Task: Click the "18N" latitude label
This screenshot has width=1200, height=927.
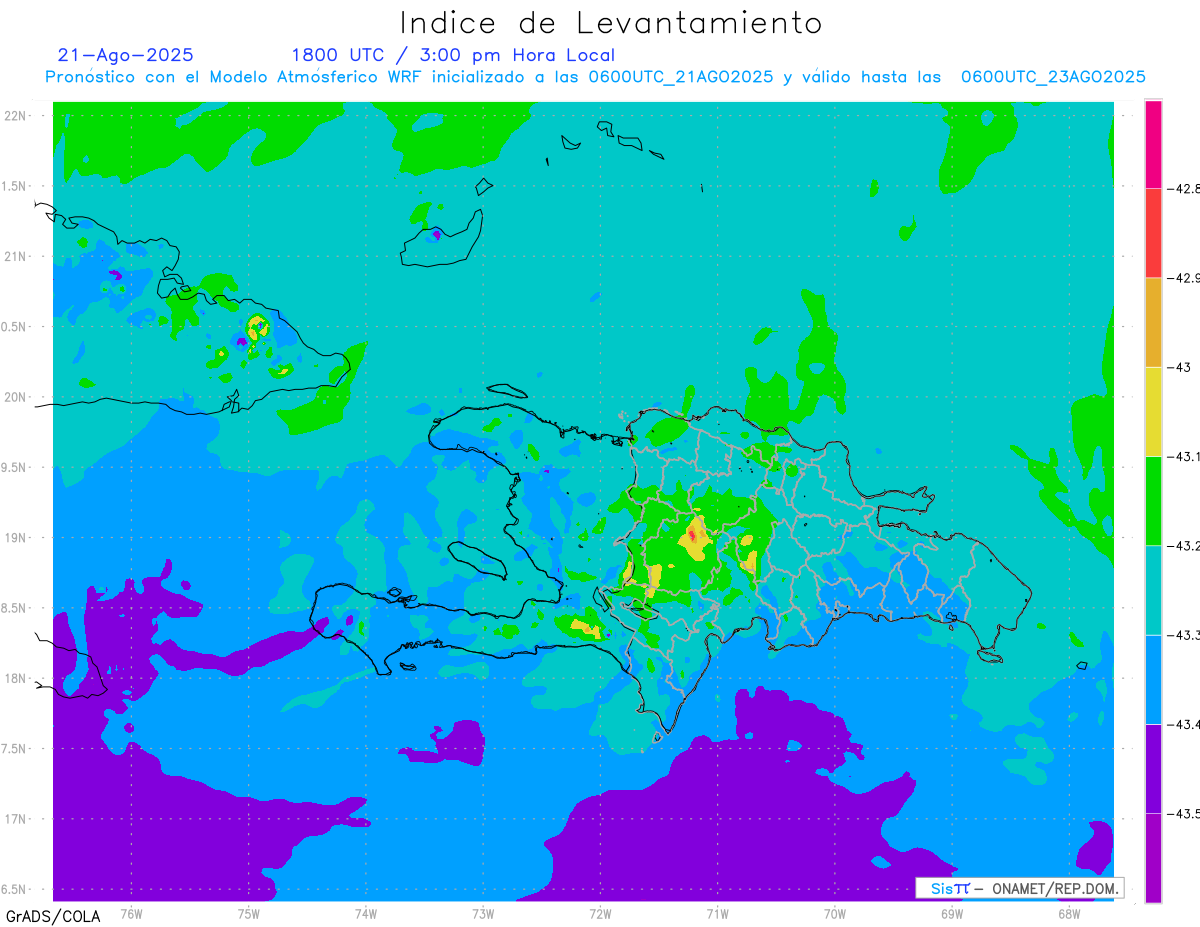Action: click(16, 678)
